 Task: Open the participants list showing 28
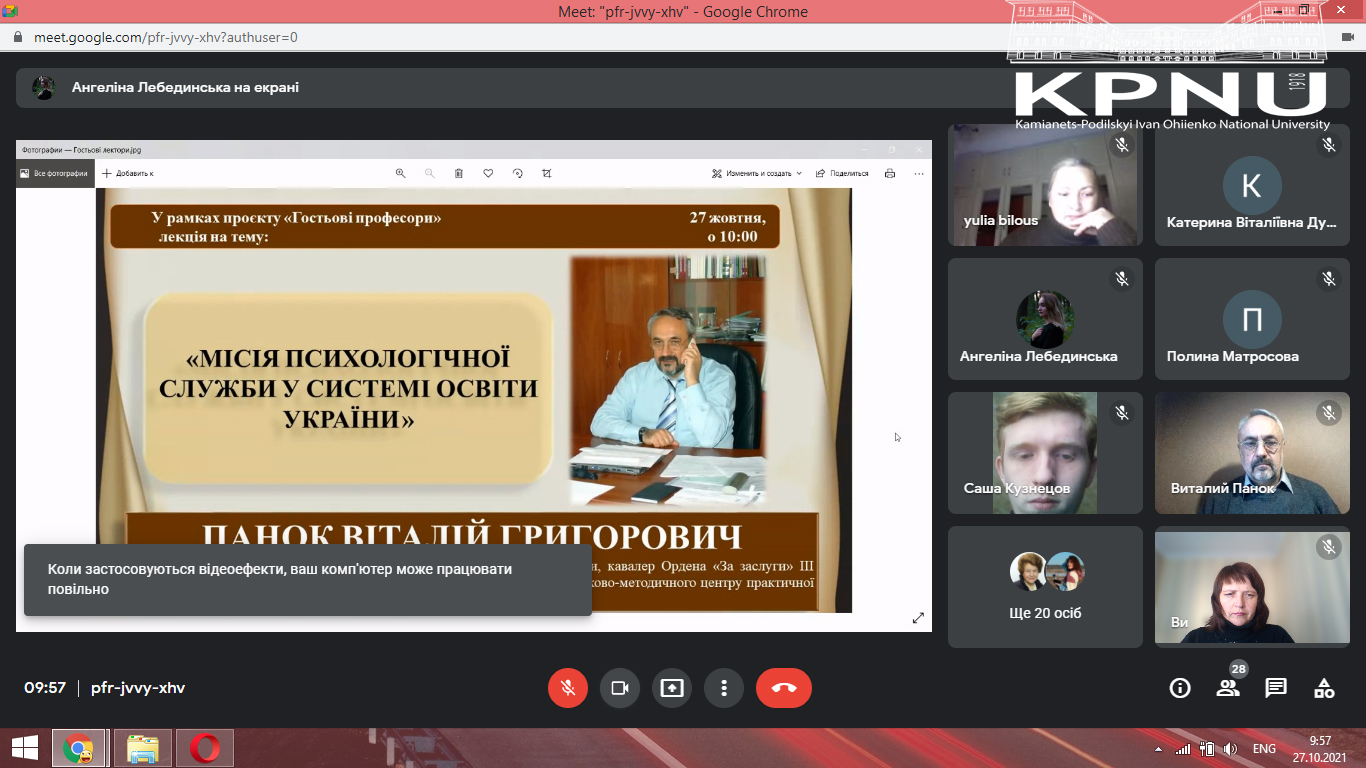tap(1228, 688)
